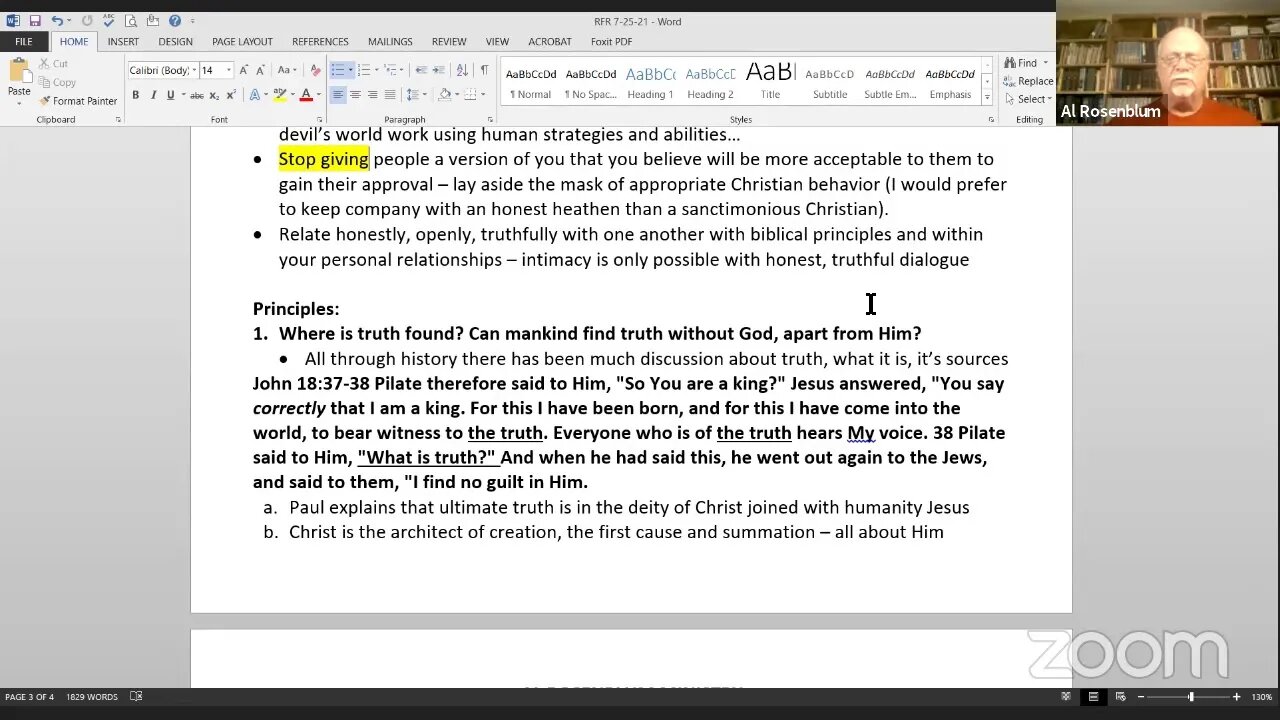Viewport: 1280px width, 720px height.
Task: Apply the Title style
Action: pyautogui.click(x=770, y=81)
